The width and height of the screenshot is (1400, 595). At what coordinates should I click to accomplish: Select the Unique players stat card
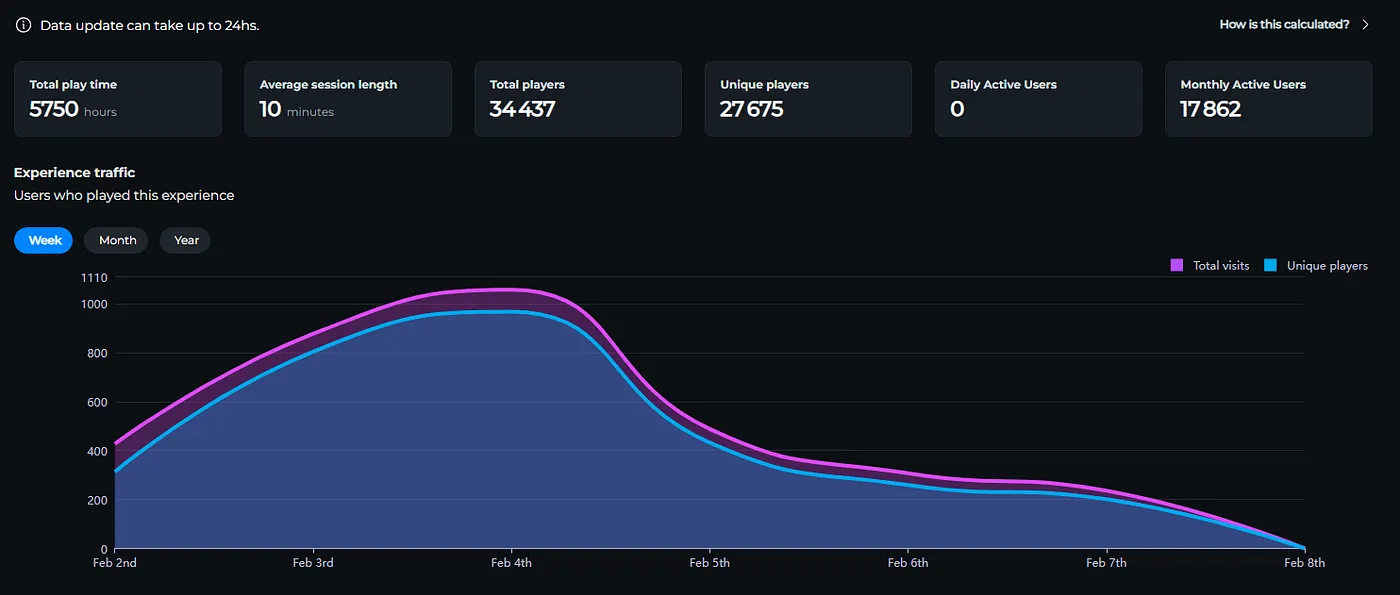pos(808,99)
